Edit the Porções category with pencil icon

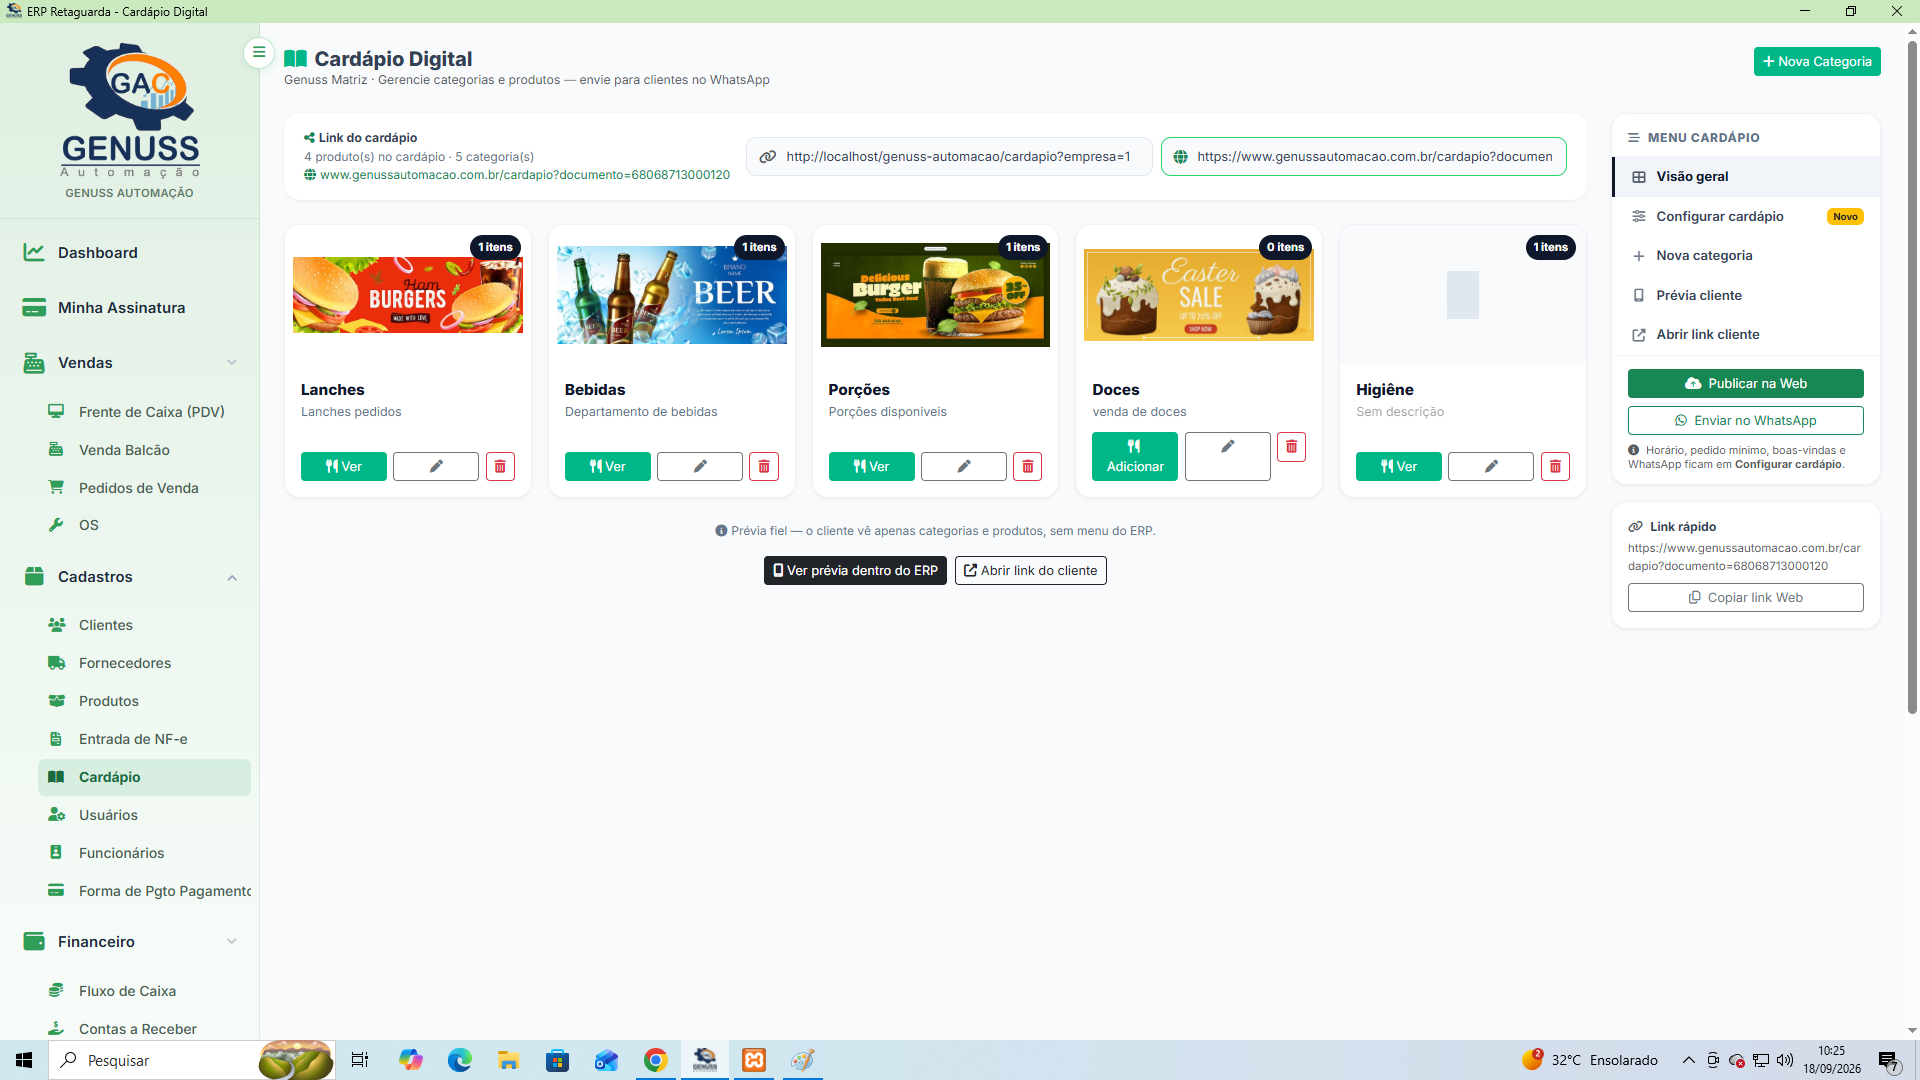pyautogui.click(x=964, y=467)
